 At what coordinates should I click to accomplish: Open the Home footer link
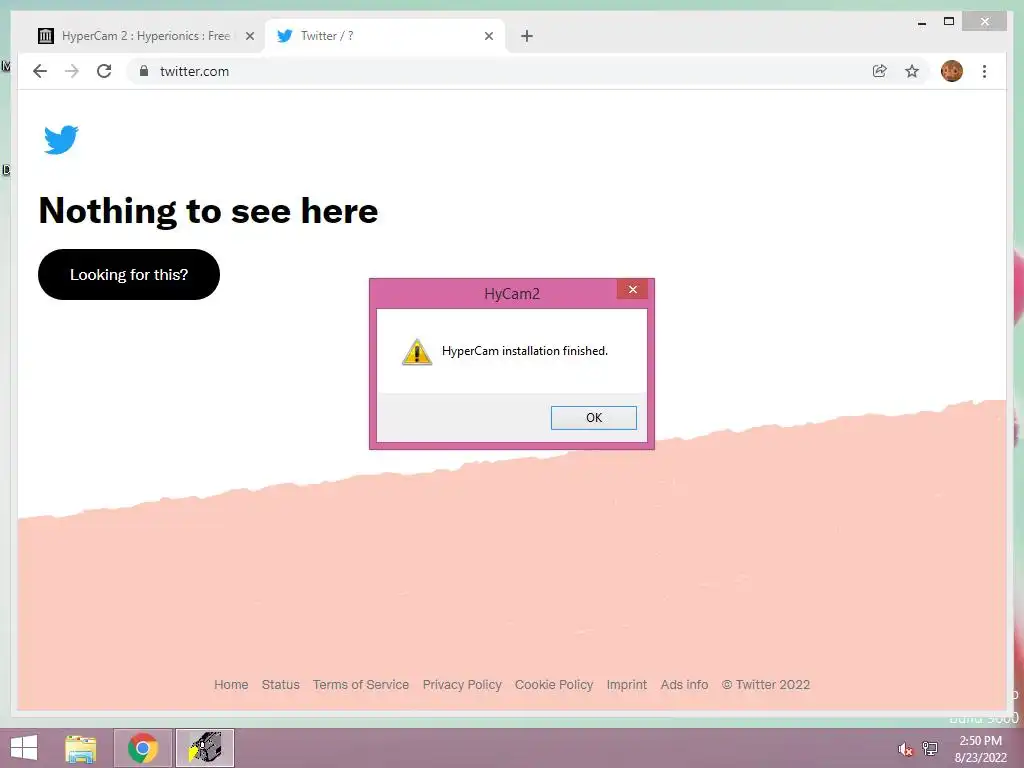coord(231,684)
